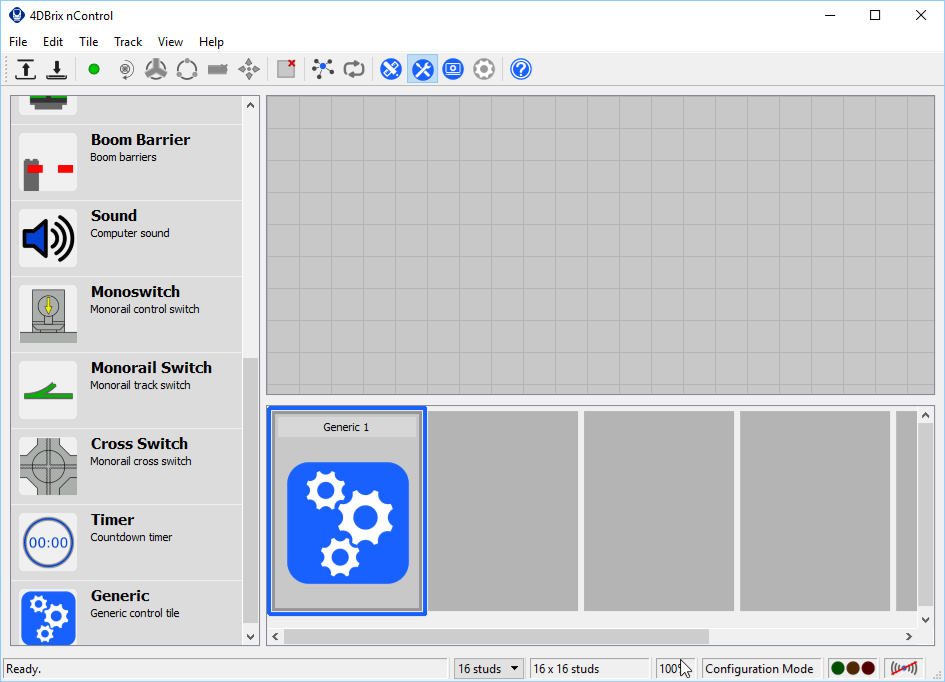Select the Generic gears icon in tile list
This screenshot has height=682, width=945.
(48, 617)
